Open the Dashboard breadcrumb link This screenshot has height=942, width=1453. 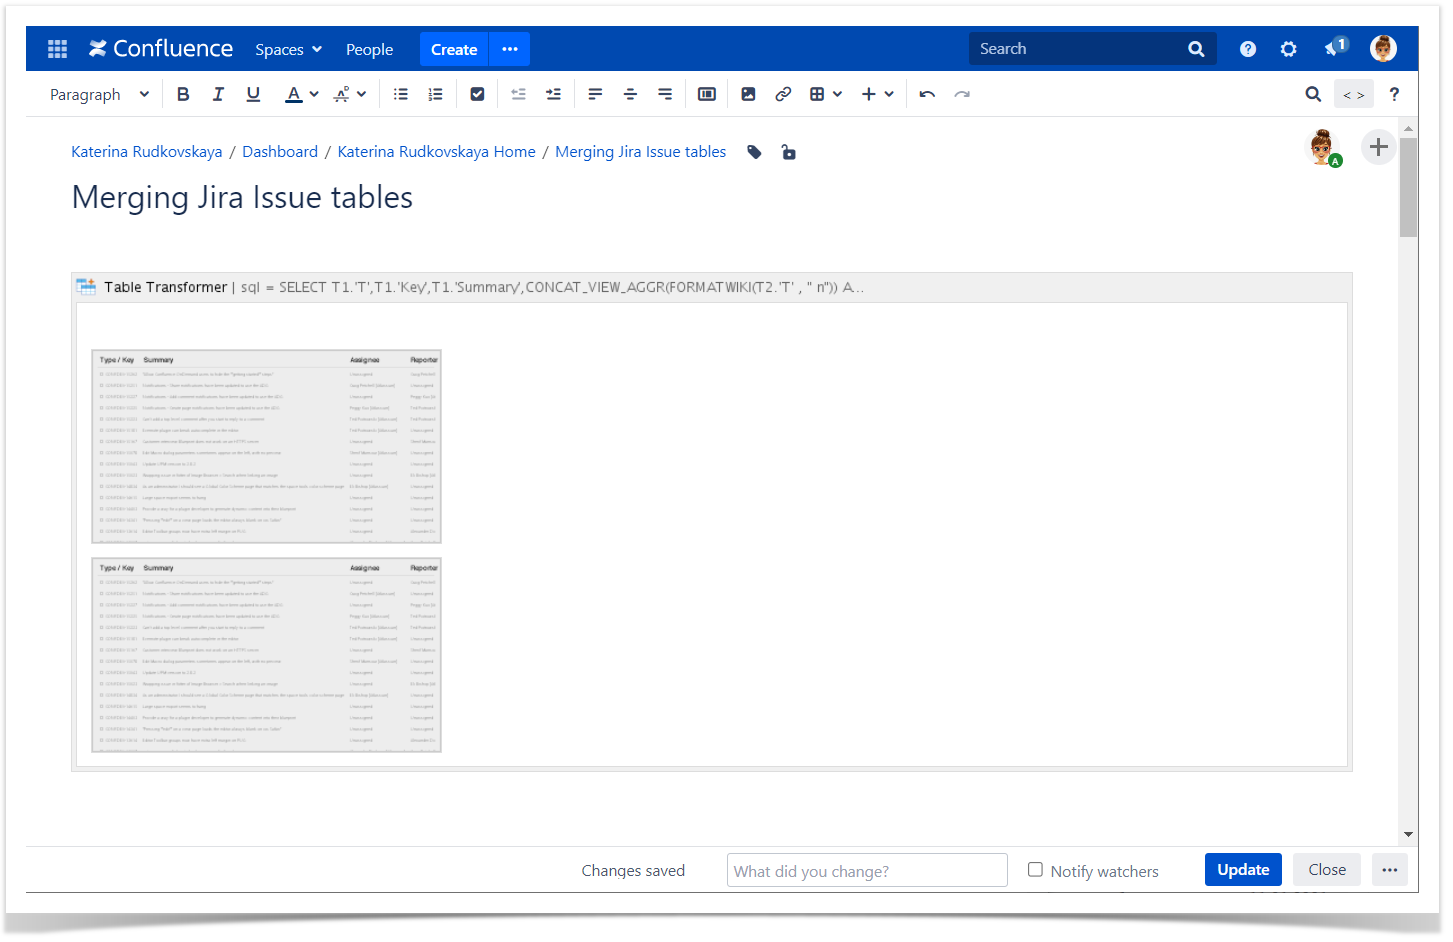tap(280, 152)
